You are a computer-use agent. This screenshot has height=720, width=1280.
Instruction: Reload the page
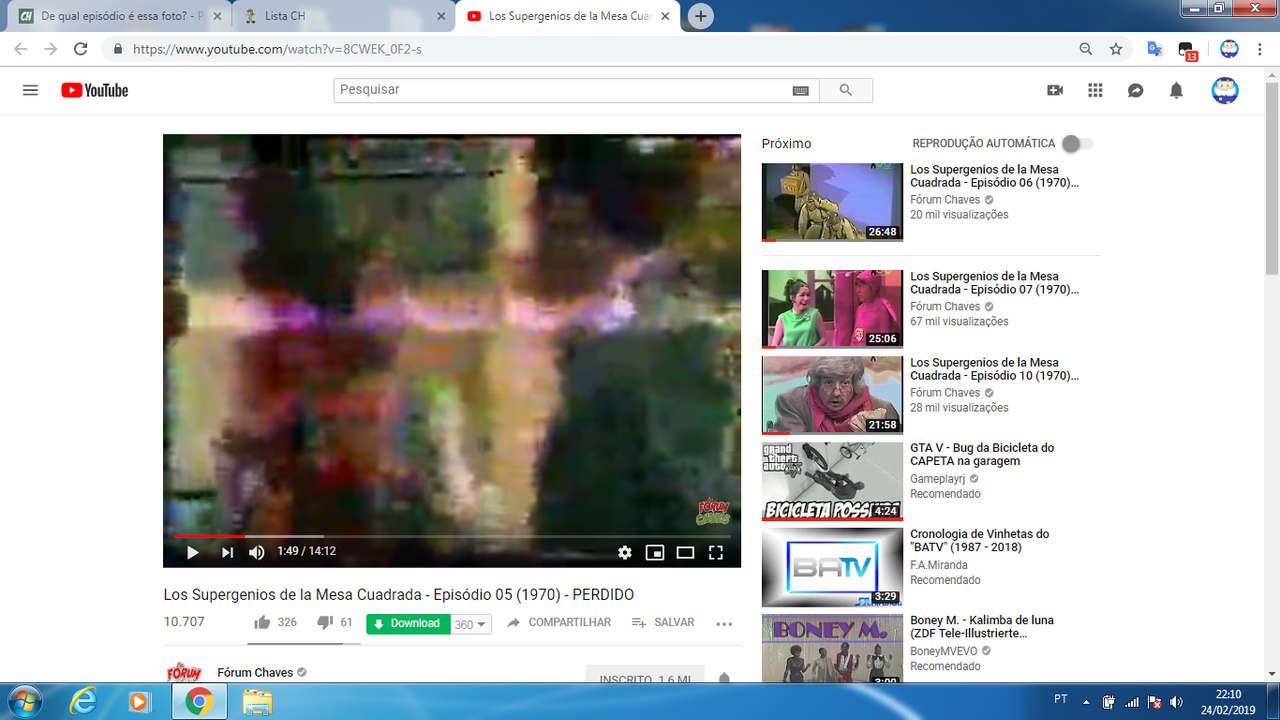(x=81, y=49)
